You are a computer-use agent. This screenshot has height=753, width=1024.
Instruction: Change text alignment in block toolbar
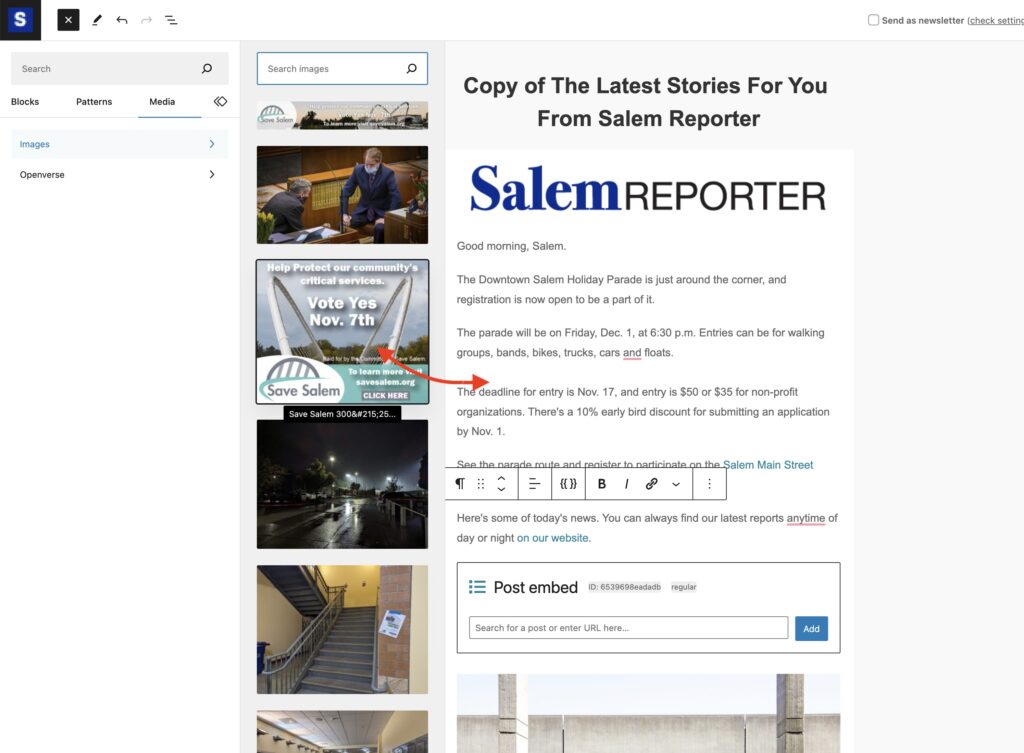tap(534, 484)
